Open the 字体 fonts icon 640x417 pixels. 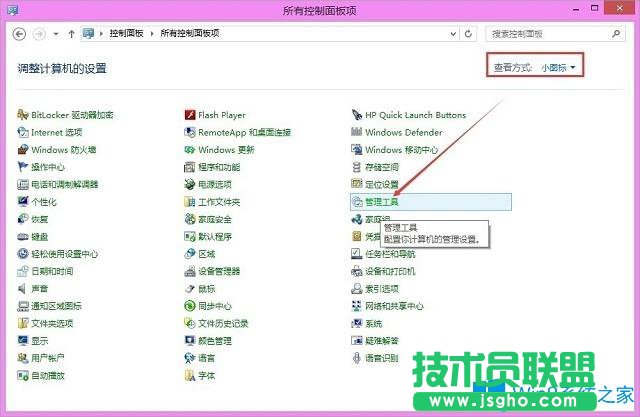tap(190, 375)
